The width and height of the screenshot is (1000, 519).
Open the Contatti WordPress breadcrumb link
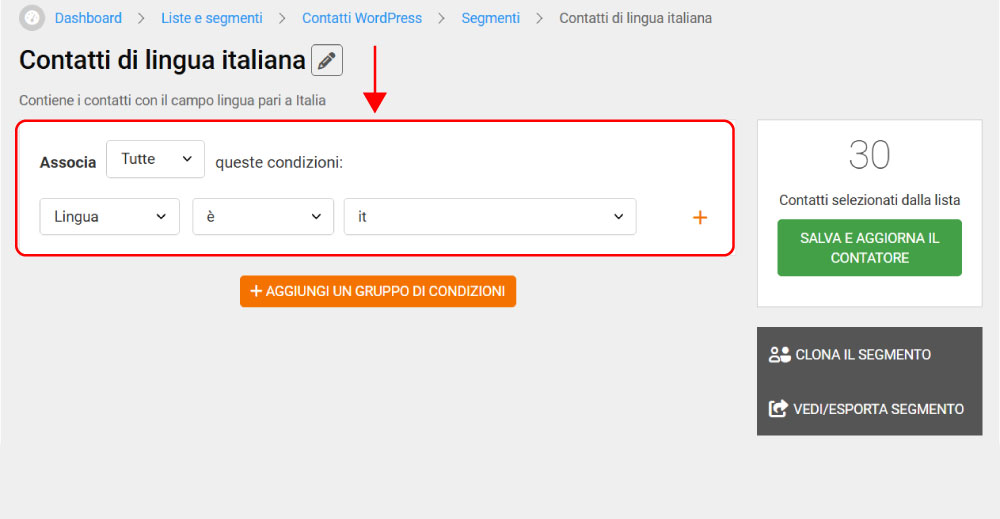[x=362, y=18]
